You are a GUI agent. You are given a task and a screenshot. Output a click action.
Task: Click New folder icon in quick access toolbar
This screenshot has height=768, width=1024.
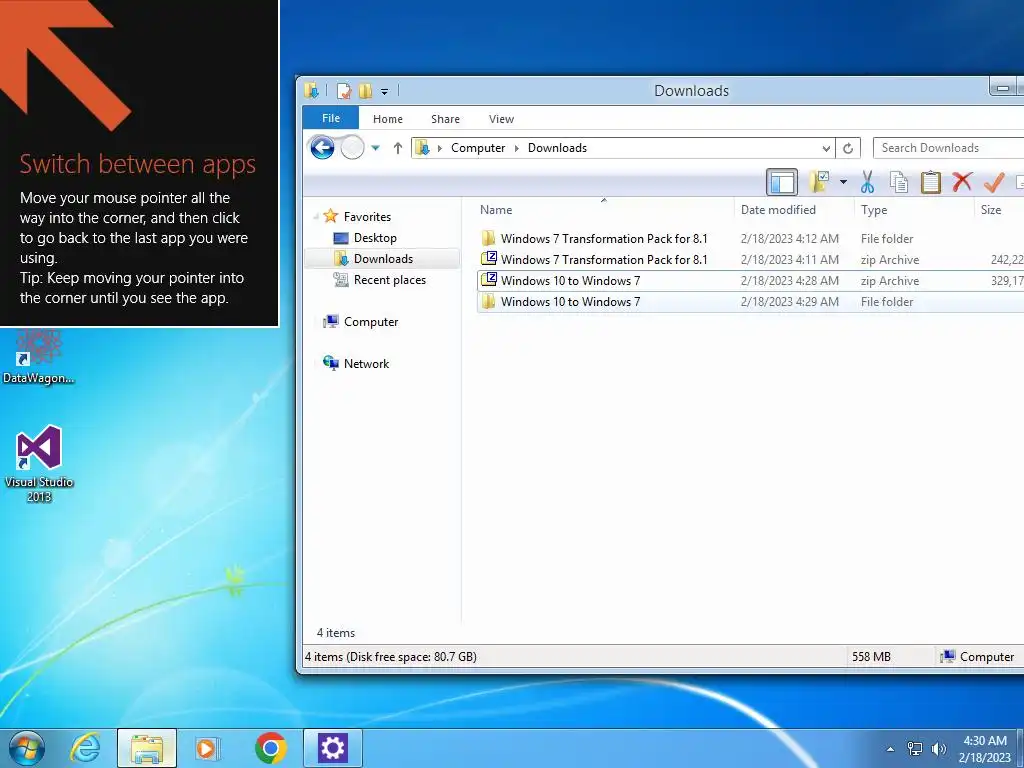point(366,91)
